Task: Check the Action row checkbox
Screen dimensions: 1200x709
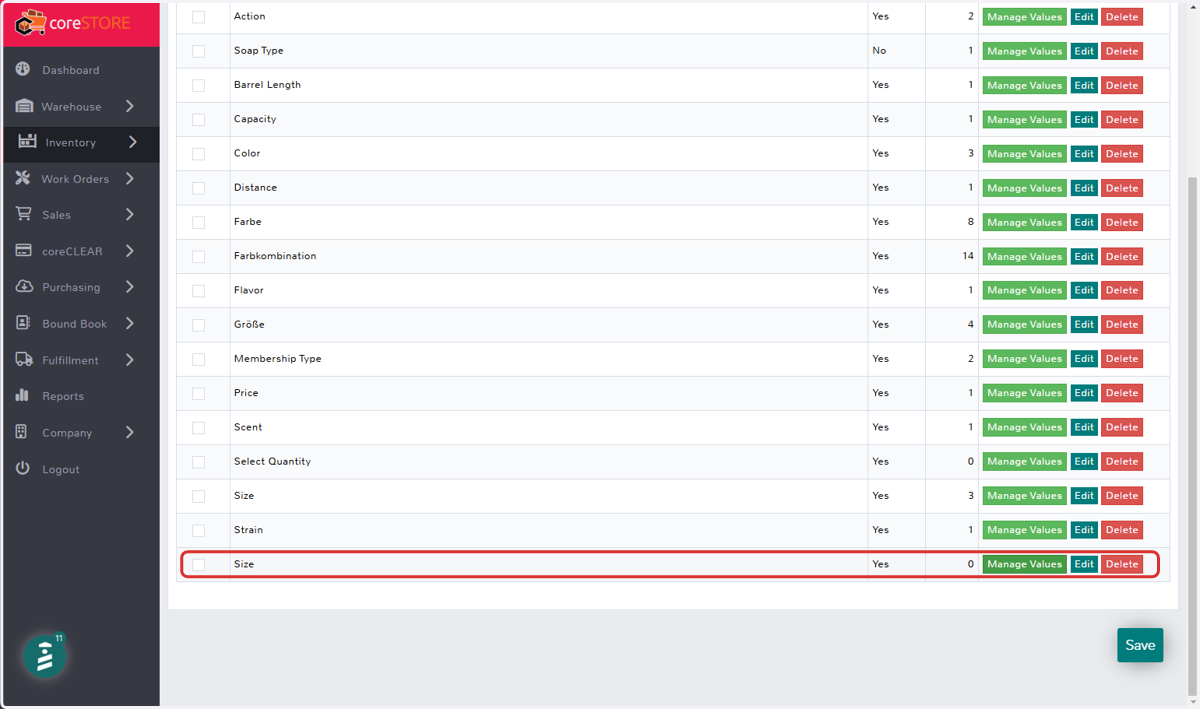Action: pos(198,17)
